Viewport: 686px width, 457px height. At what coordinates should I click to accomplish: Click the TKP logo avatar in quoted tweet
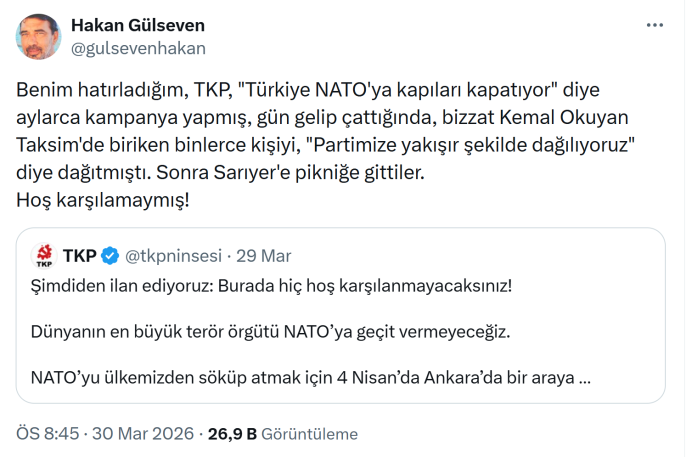pos(44,255)
